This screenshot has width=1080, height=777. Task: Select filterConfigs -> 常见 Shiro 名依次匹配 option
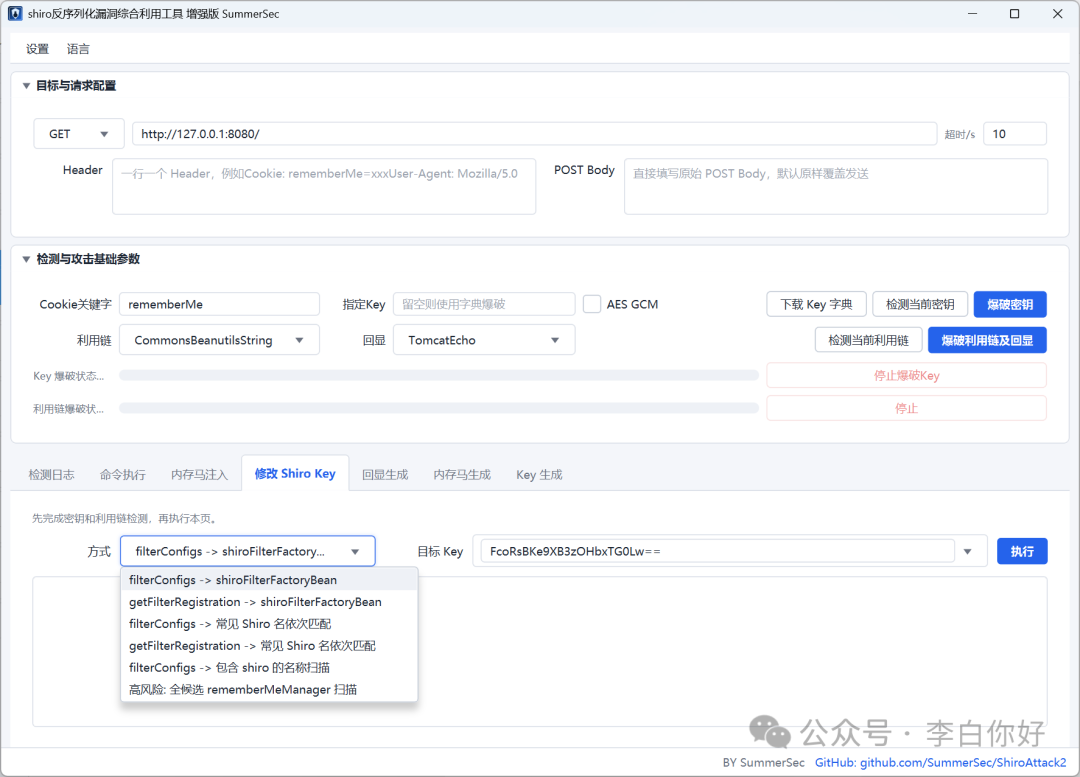coord(269,624)
